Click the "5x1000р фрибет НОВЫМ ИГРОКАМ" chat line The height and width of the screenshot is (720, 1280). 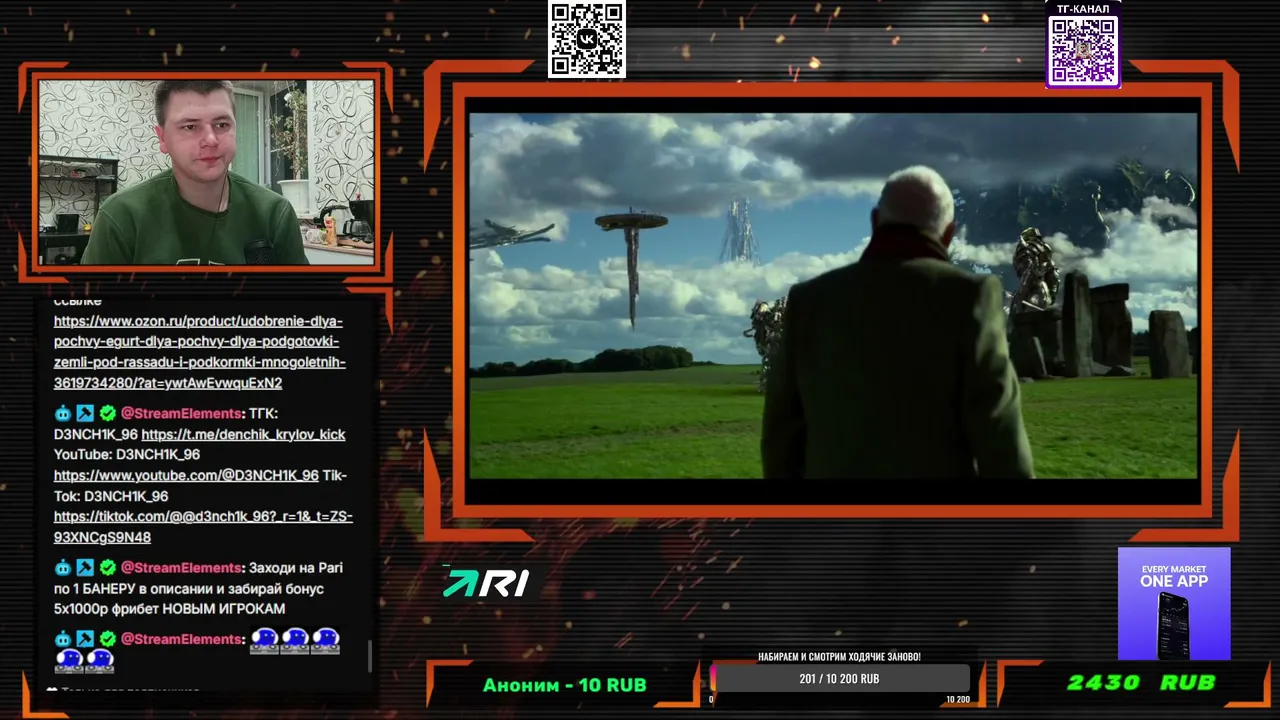click(x=169, y=609)
